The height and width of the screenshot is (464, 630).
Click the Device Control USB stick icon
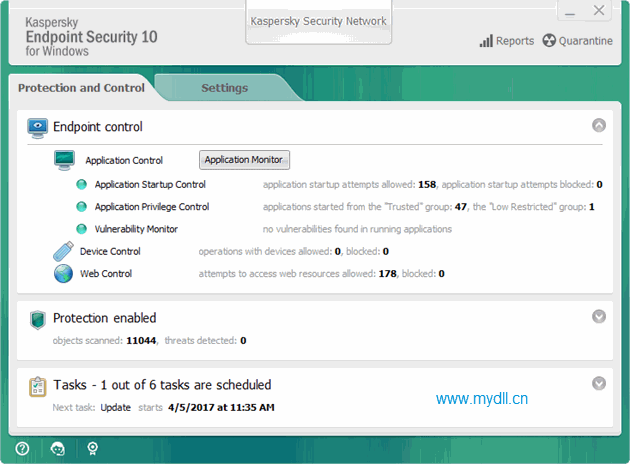pos(63,251)
